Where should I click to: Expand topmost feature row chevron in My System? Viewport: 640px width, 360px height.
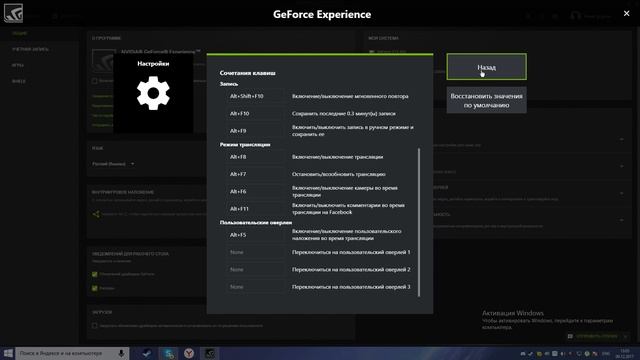(x=622, y=140)
